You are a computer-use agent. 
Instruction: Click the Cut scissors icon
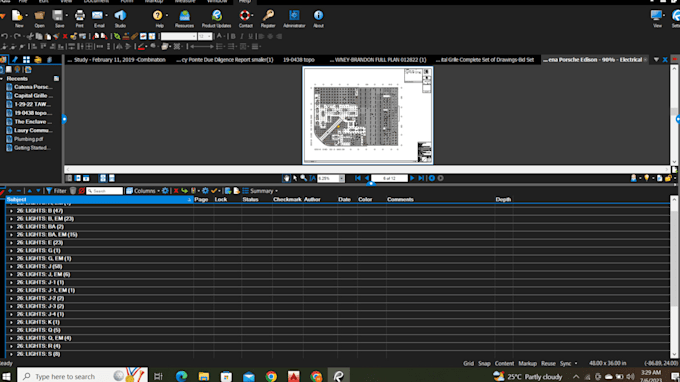coord(30,36)
